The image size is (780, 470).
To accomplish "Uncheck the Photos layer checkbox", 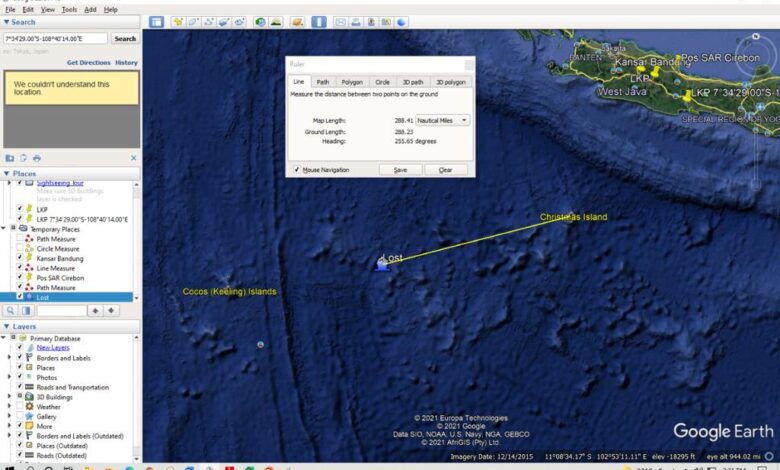I will click(20, 377).
